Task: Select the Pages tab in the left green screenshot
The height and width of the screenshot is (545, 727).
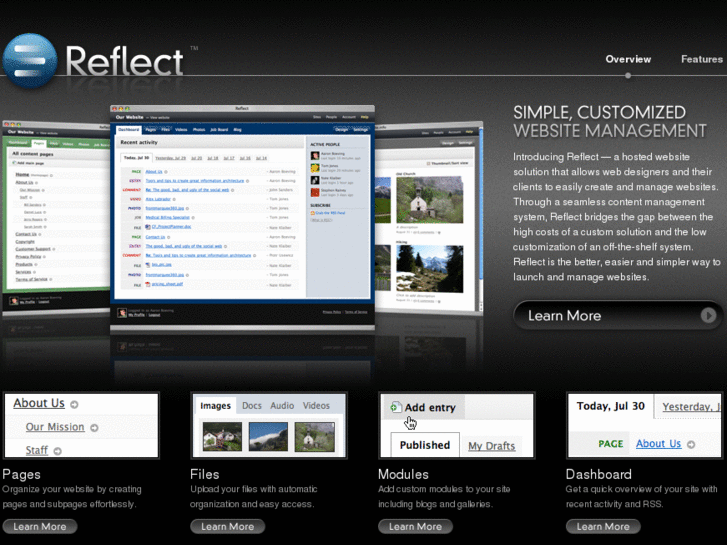Action: pos(38,143)
